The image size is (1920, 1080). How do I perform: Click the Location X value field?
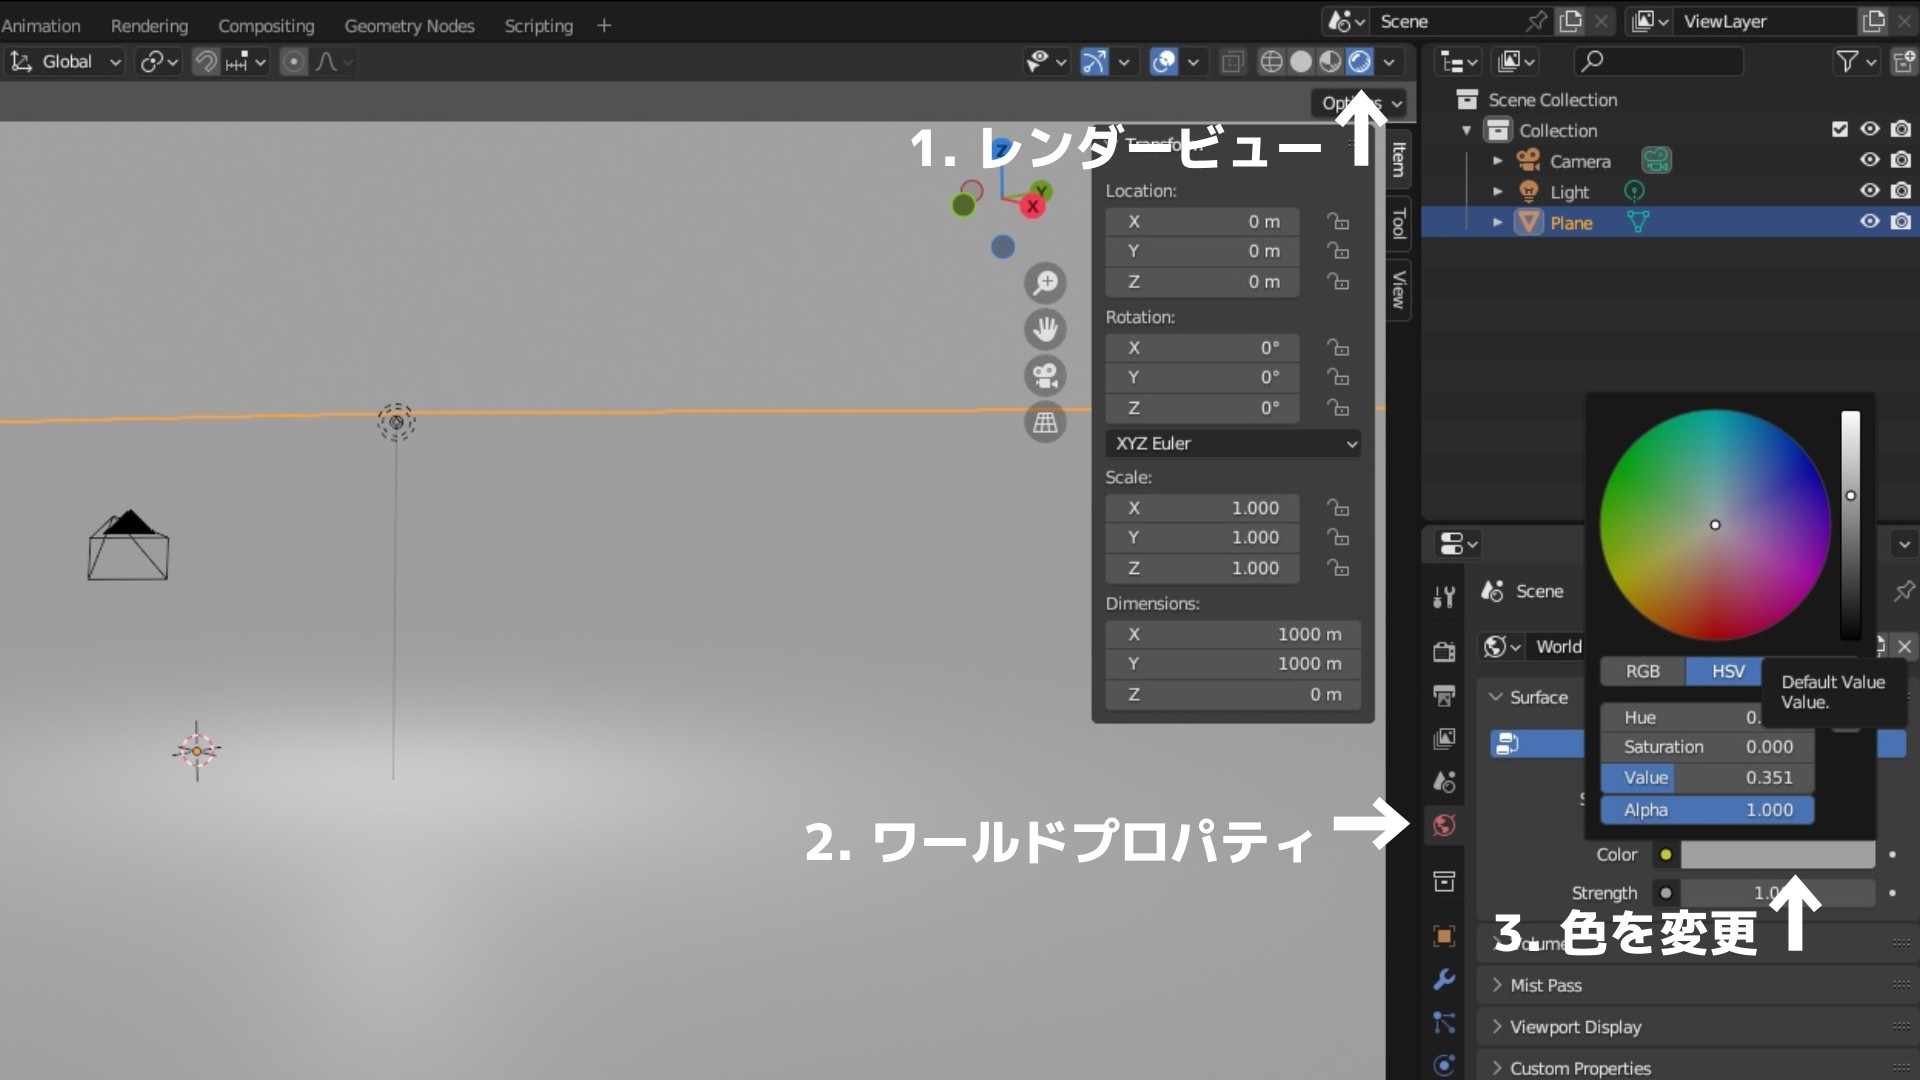[x=1202, y=221]
